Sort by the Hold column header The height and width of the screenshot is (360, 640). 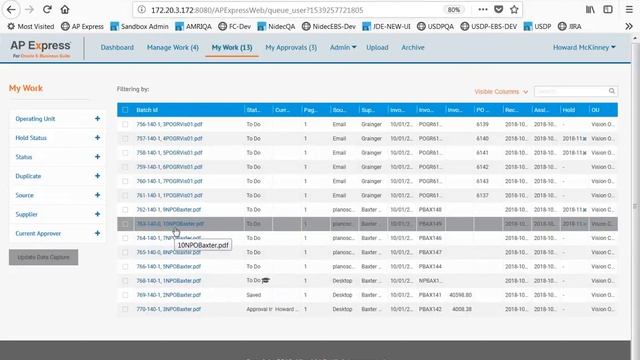point(569,110)
